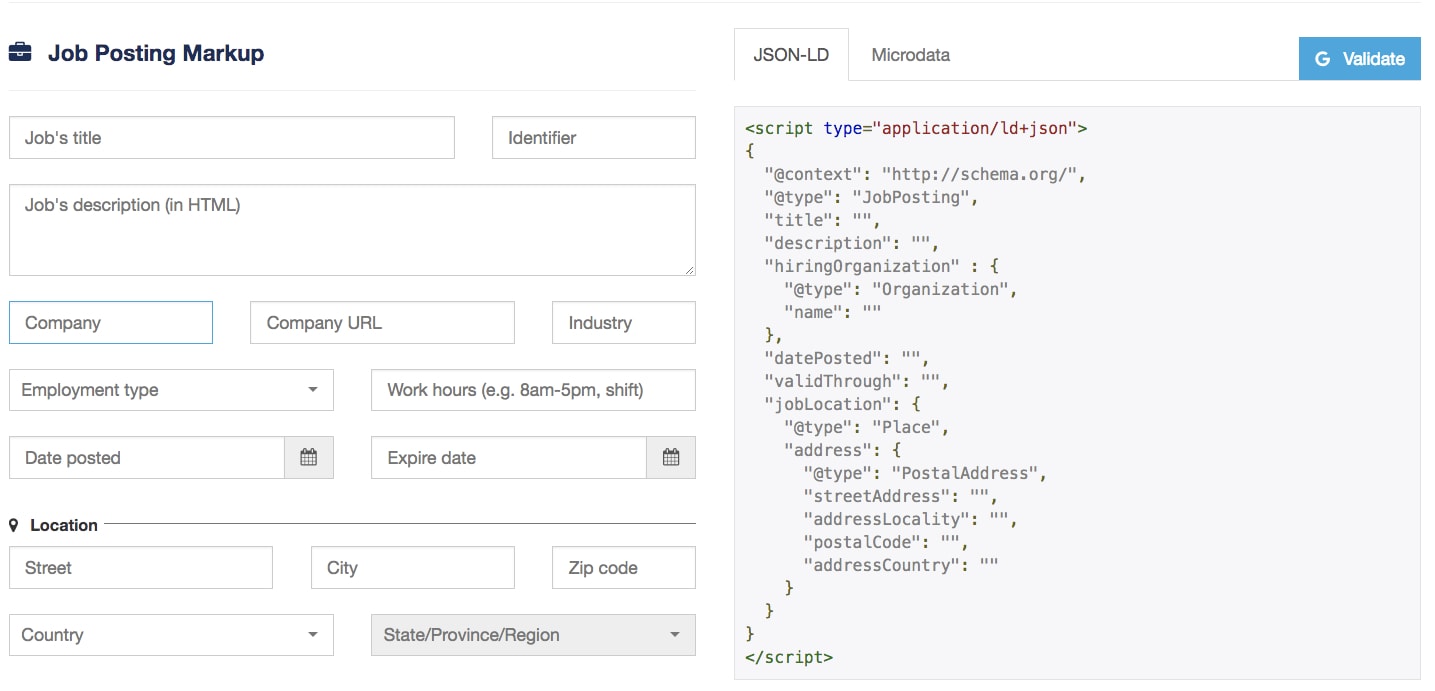The height and width of the screenshot is (691, 1435).
Task: Open the calendar picker for Date posted
Action: tap(309, 457)
